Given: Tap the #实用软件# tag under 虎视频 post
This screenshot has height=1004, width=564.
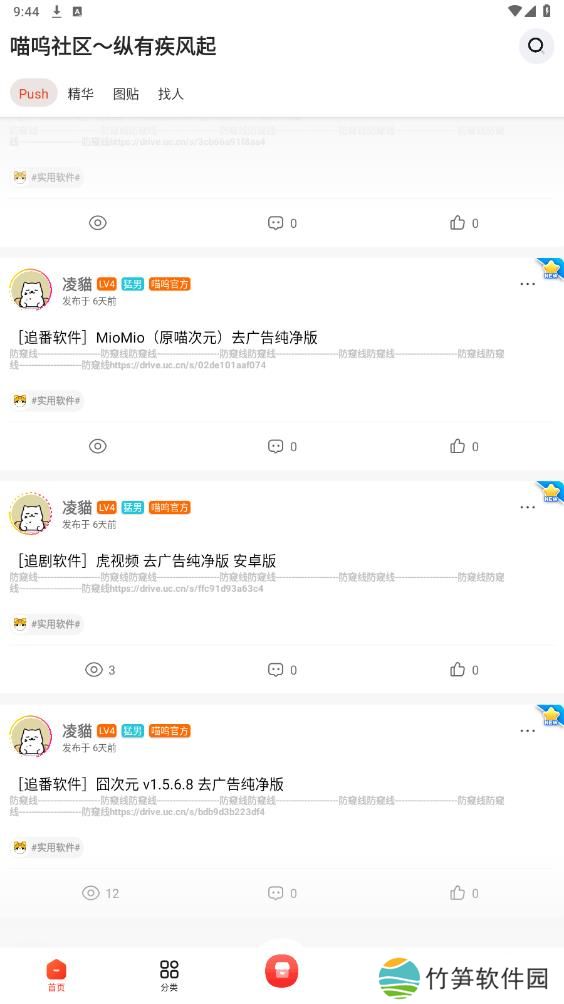Looking at the screenshot, I should (x=47, y=624).
